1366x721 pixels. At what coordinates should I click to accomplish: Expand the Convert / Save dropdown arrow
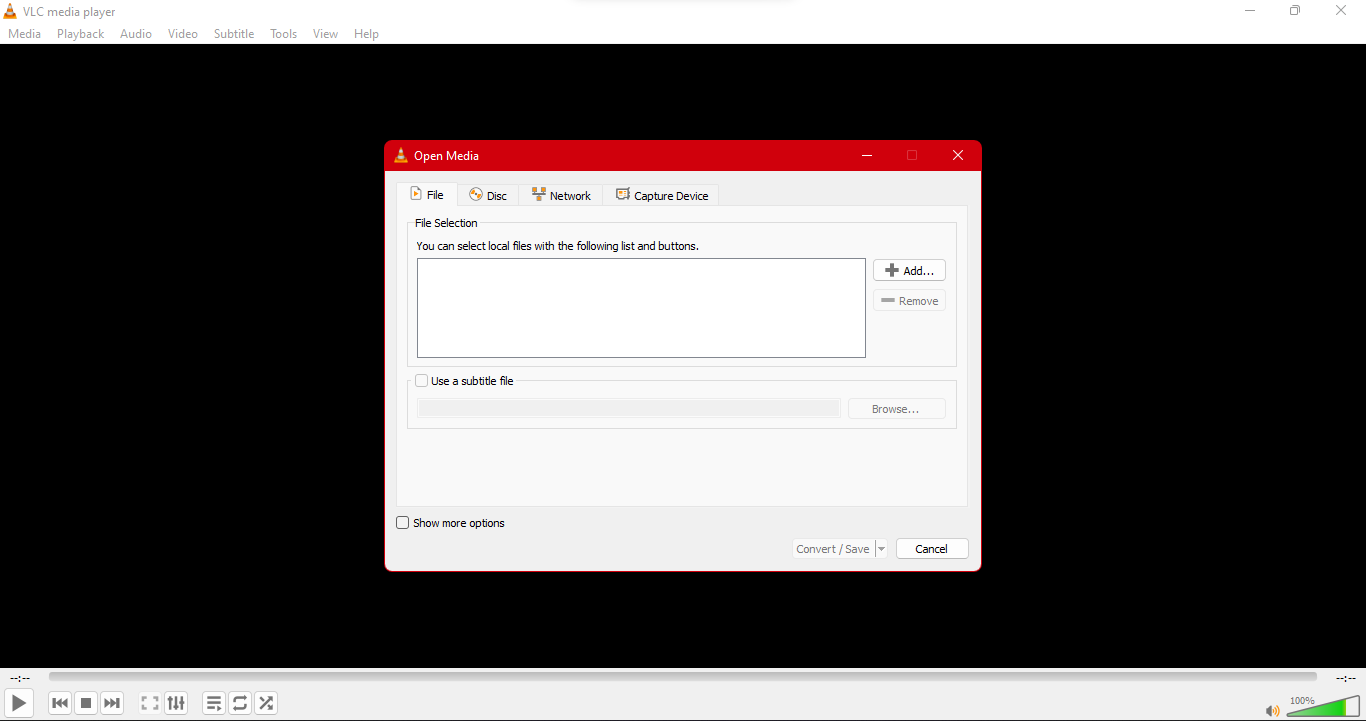pos(881,549)
